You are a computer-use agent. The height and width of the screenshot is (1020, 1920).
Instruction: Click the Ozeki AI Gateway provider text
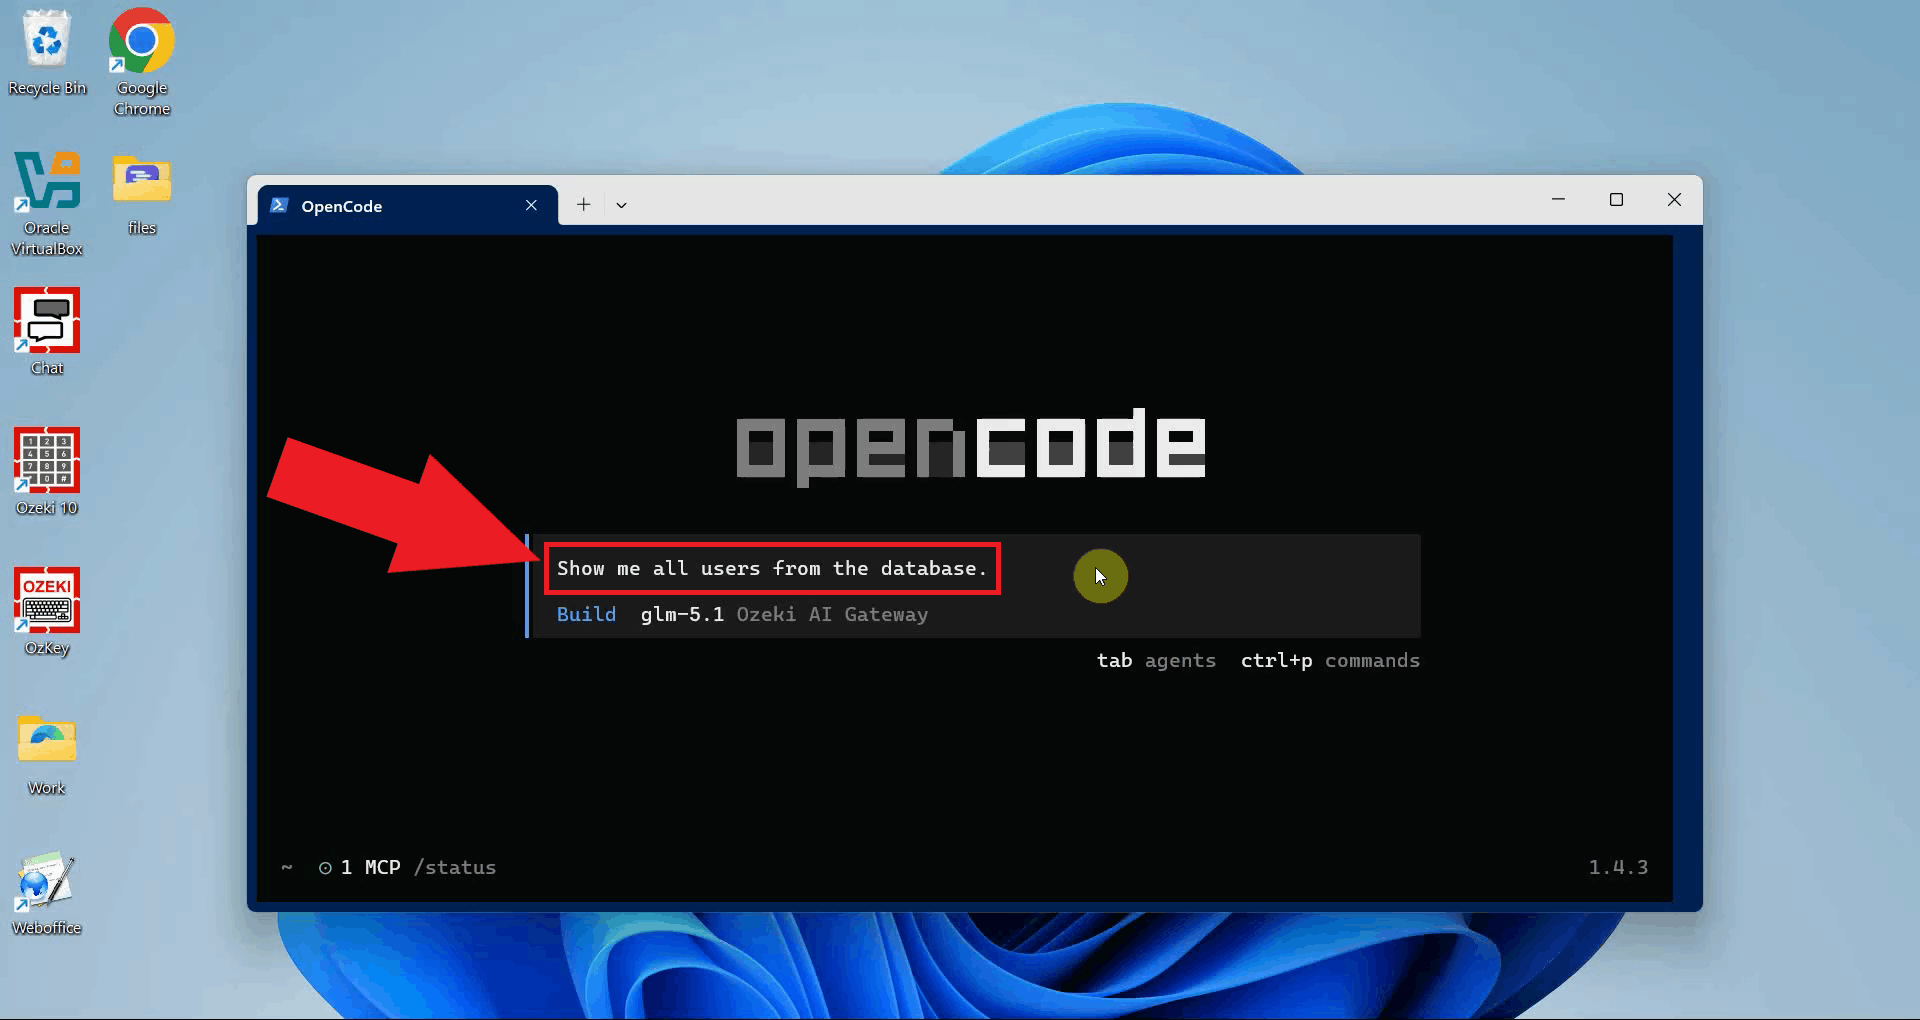click(x=832, y=614)
